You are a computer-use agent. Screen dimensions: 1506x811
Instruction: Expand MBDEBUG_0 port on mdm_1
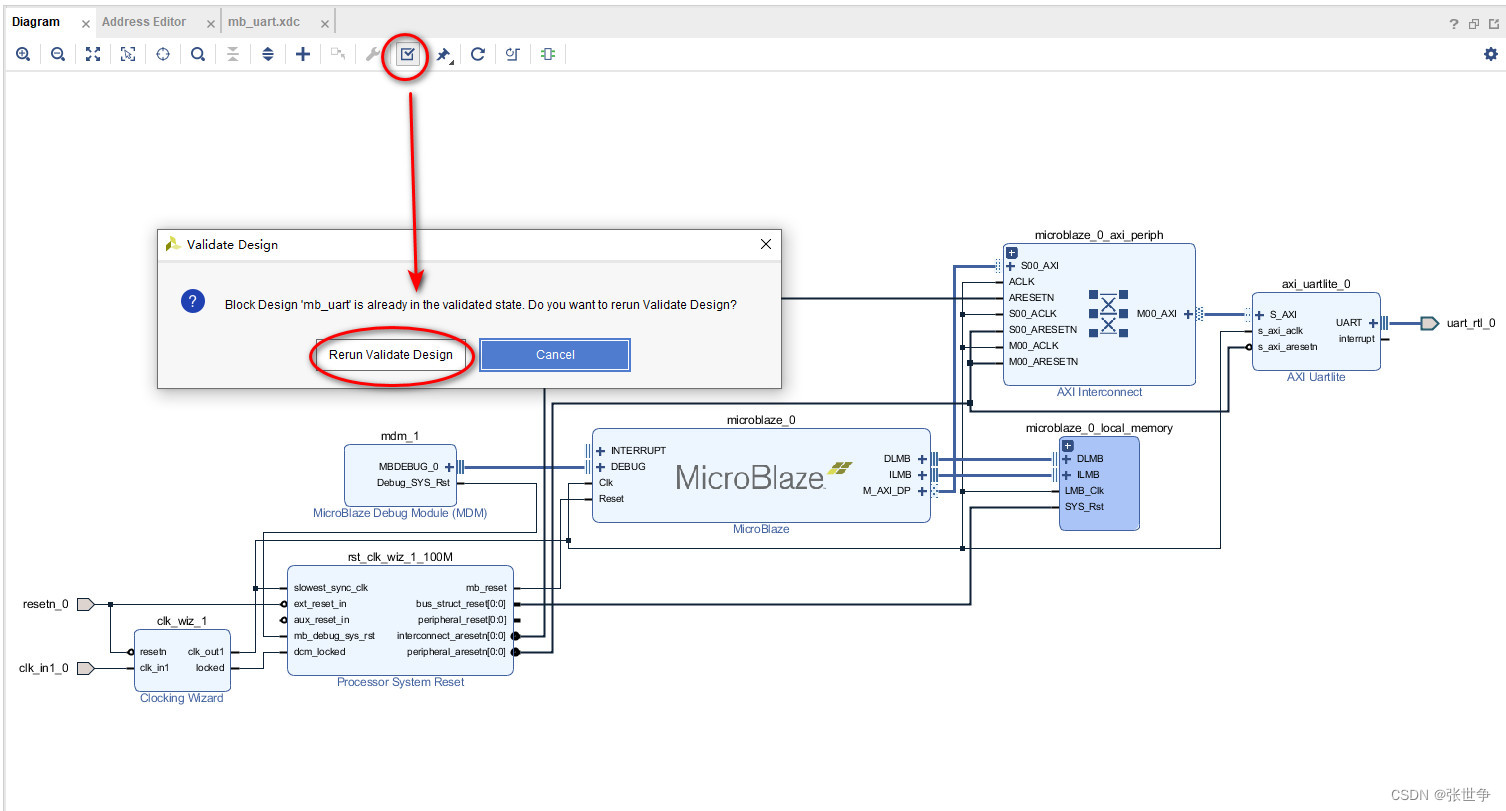tap(449, 467)
